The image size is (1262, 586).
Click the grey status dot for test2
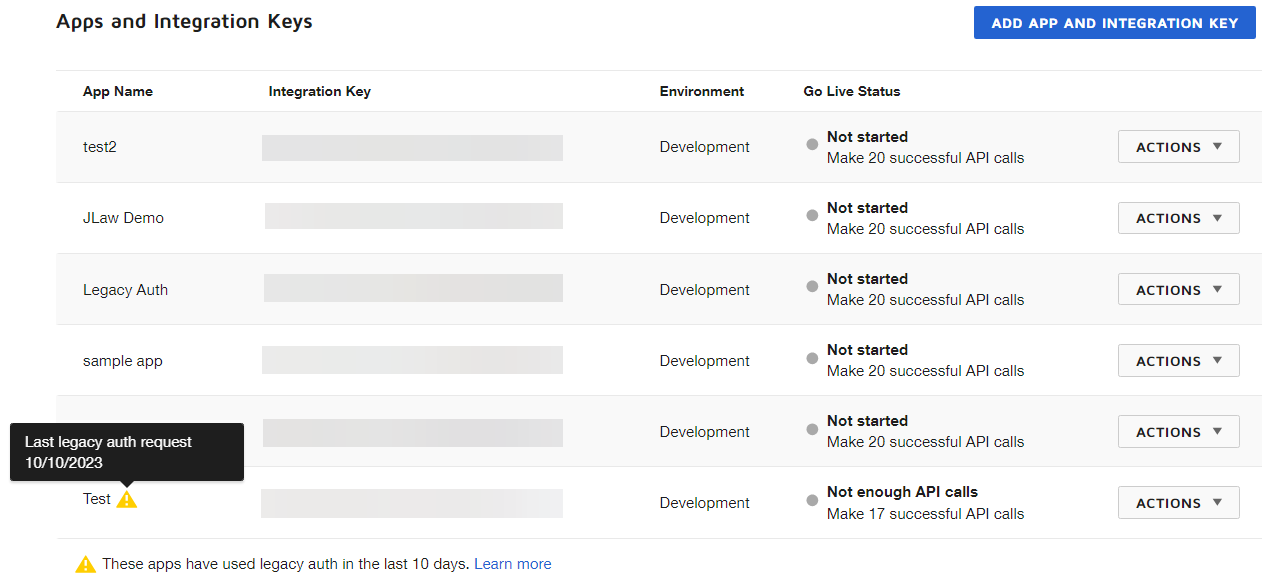[812, 144]
